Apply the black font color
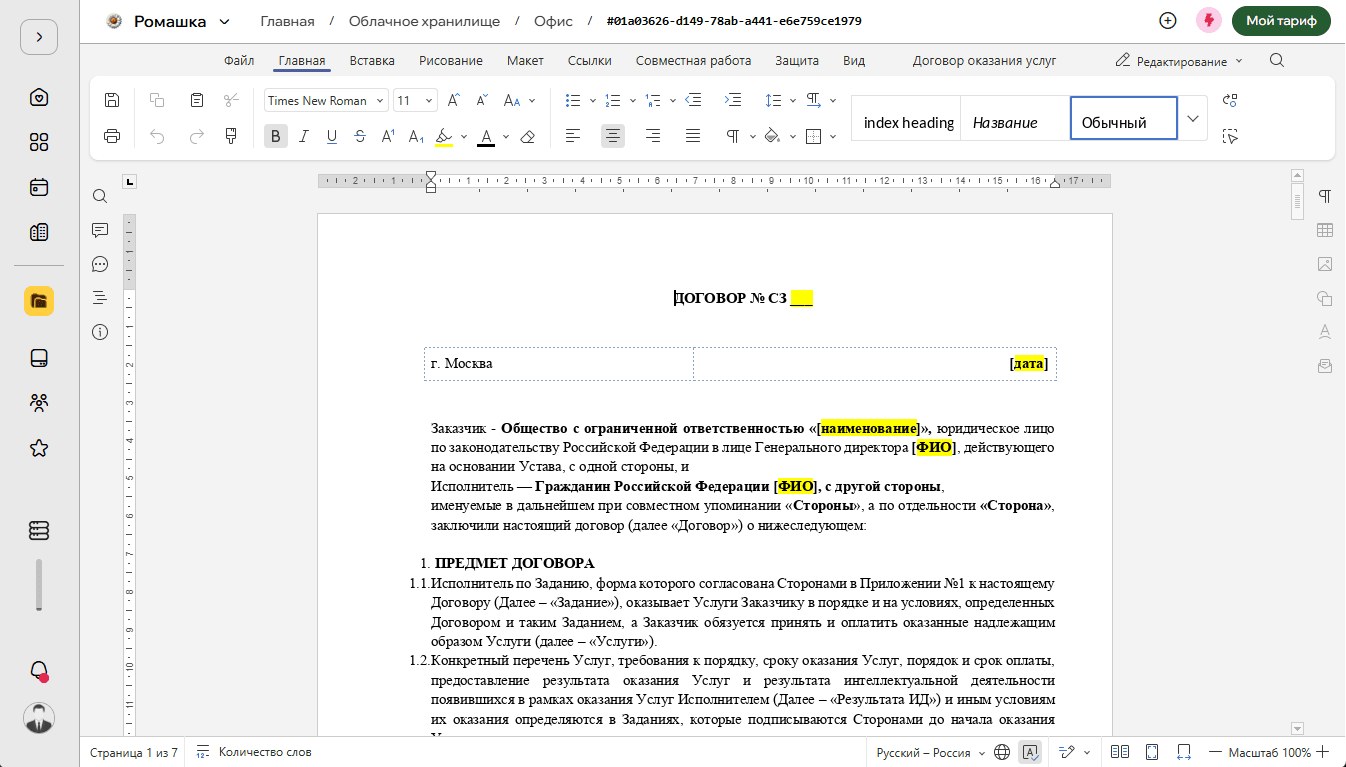The height and width of the screenshot is (767, 1346). 486,137
